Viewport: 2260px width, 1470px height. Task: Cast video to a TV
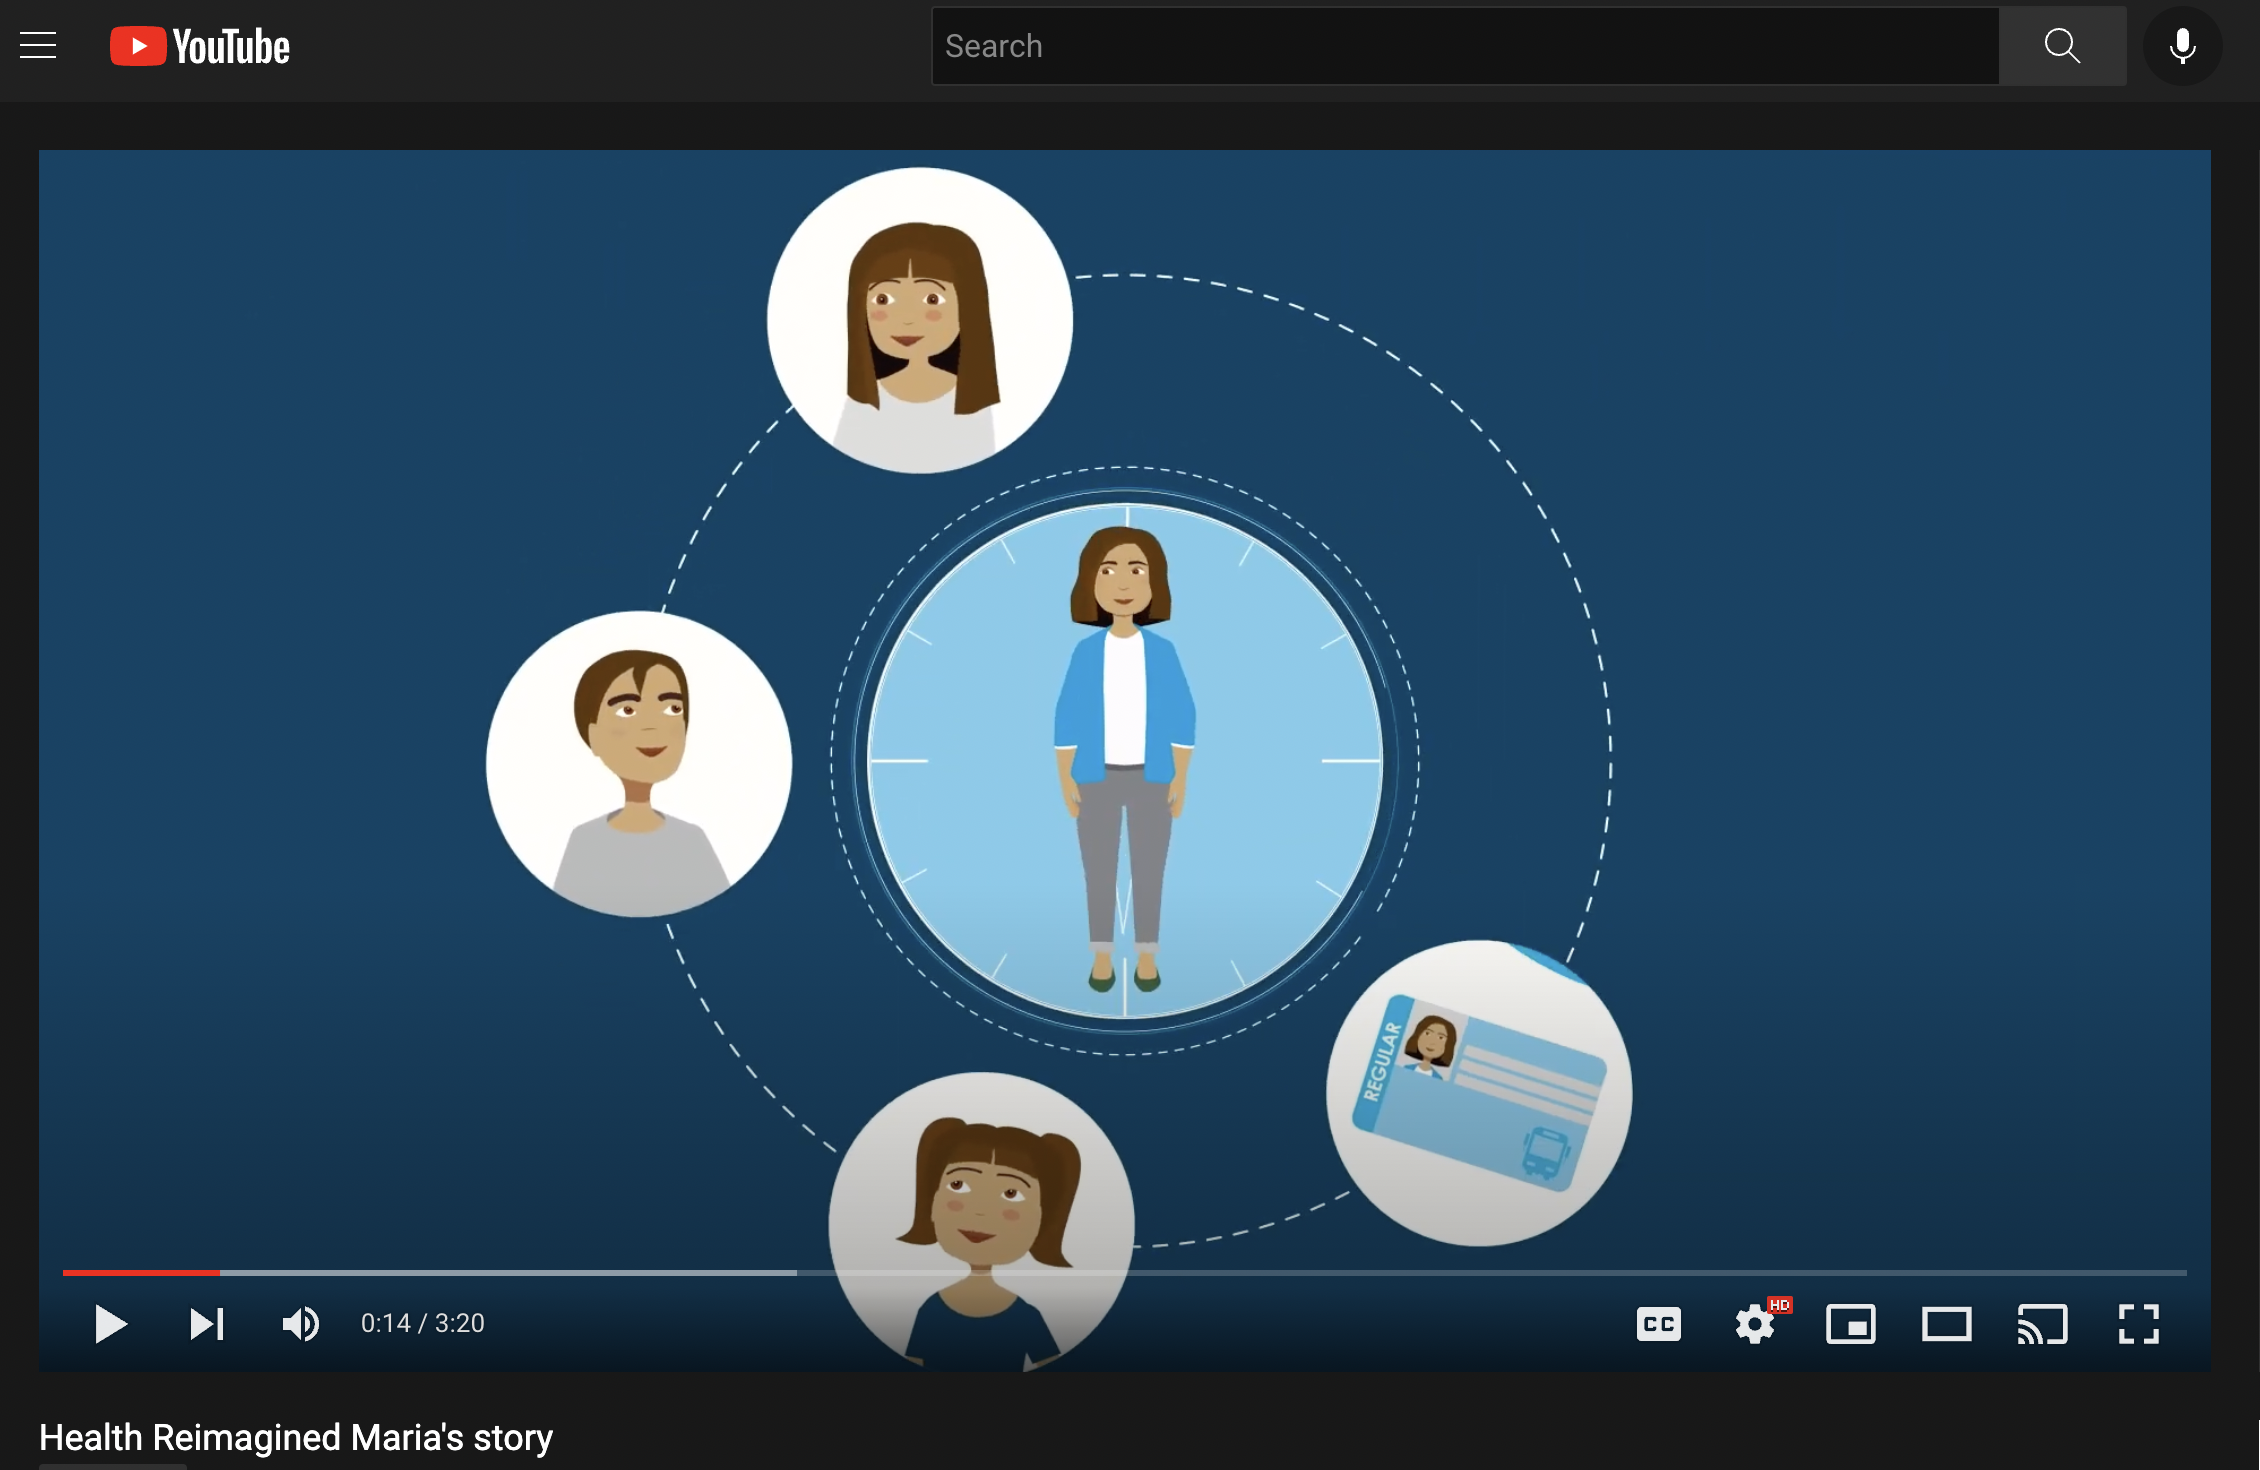point(2042,1324)
